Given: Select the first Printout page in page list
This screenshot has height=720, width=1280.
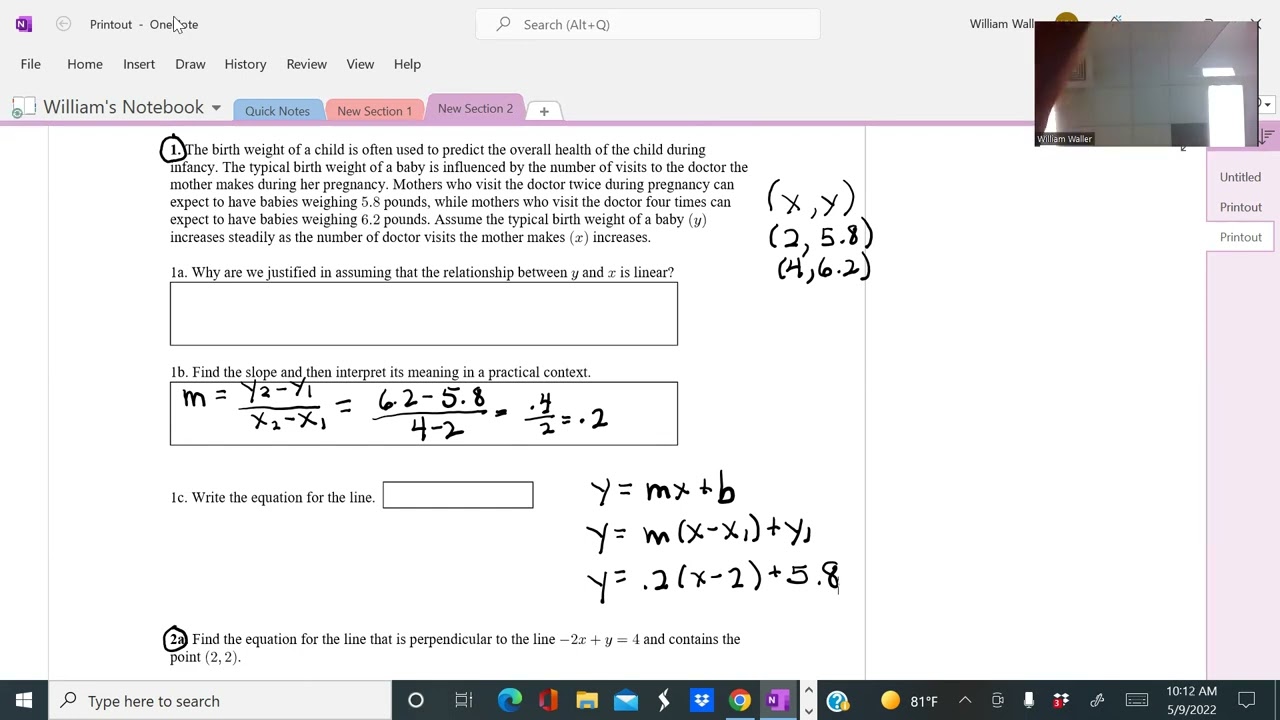Looking at the screenshot, I should [1240, 207].
